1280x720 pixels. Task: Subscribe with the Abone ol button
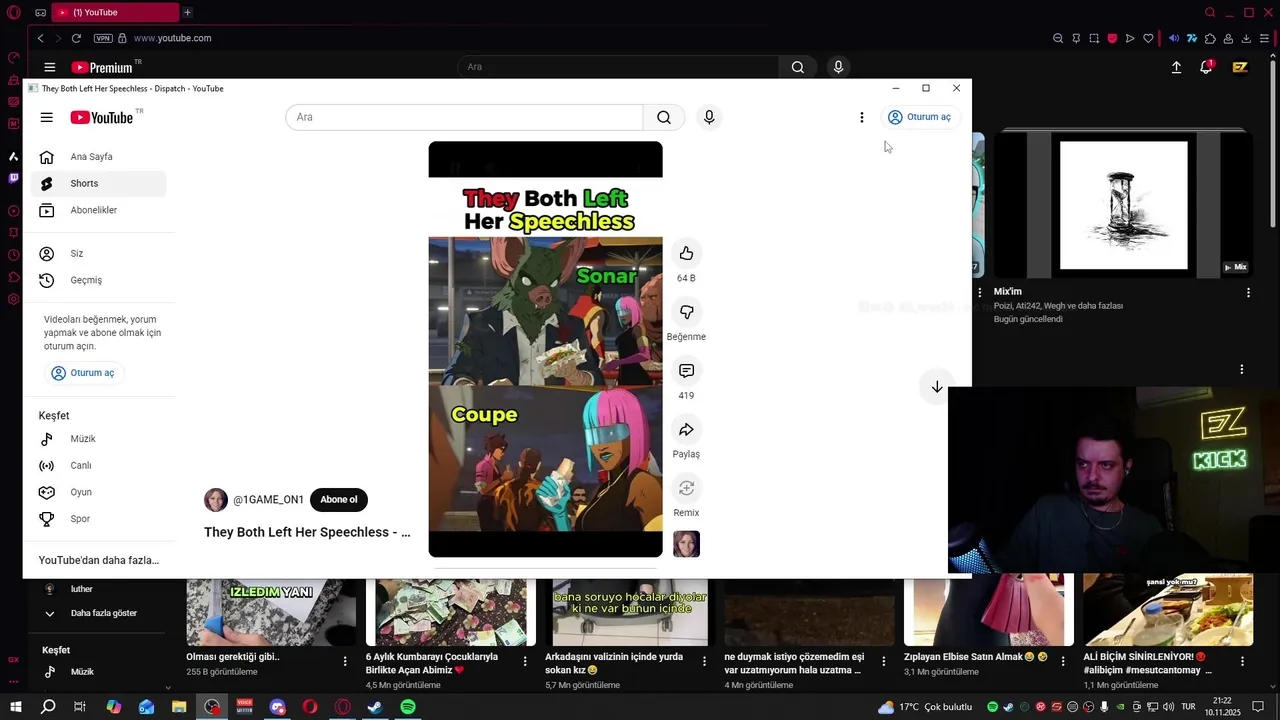(339, 500)
